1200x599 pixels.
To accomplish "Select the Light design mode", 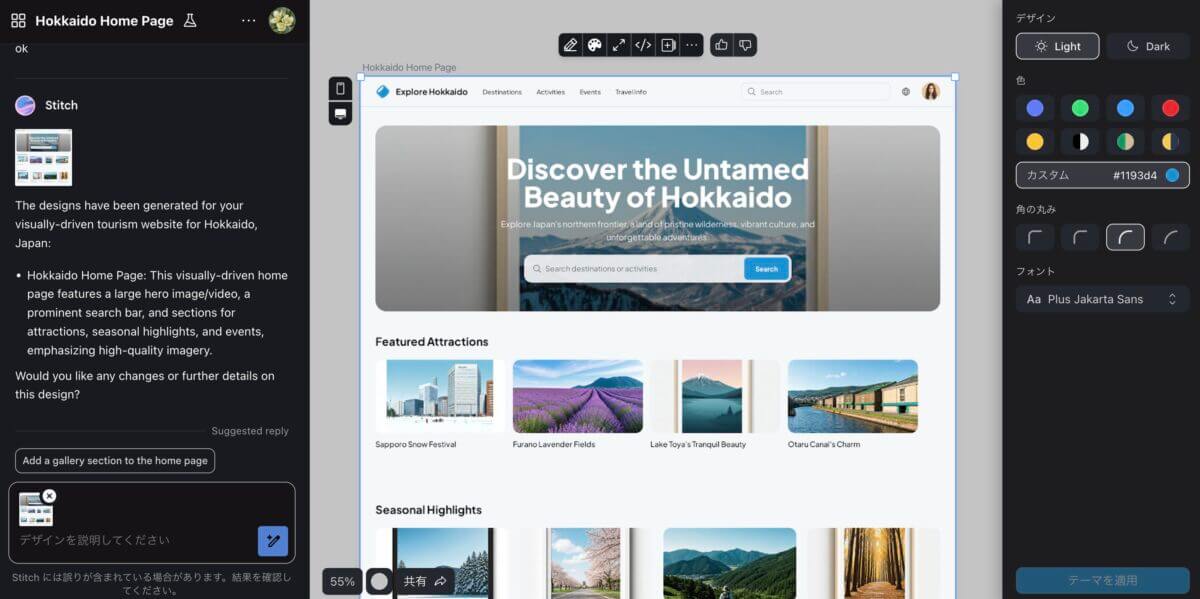I will coord(1057,46).
